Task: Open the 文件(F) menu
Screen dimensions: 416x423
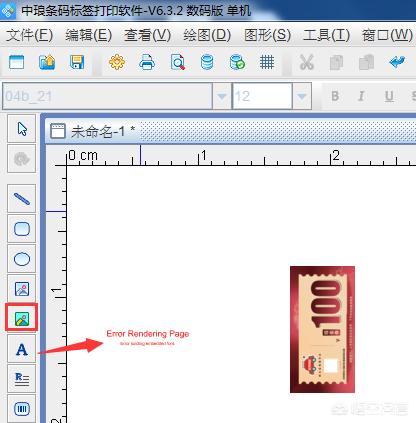Action: coord(29,35)
